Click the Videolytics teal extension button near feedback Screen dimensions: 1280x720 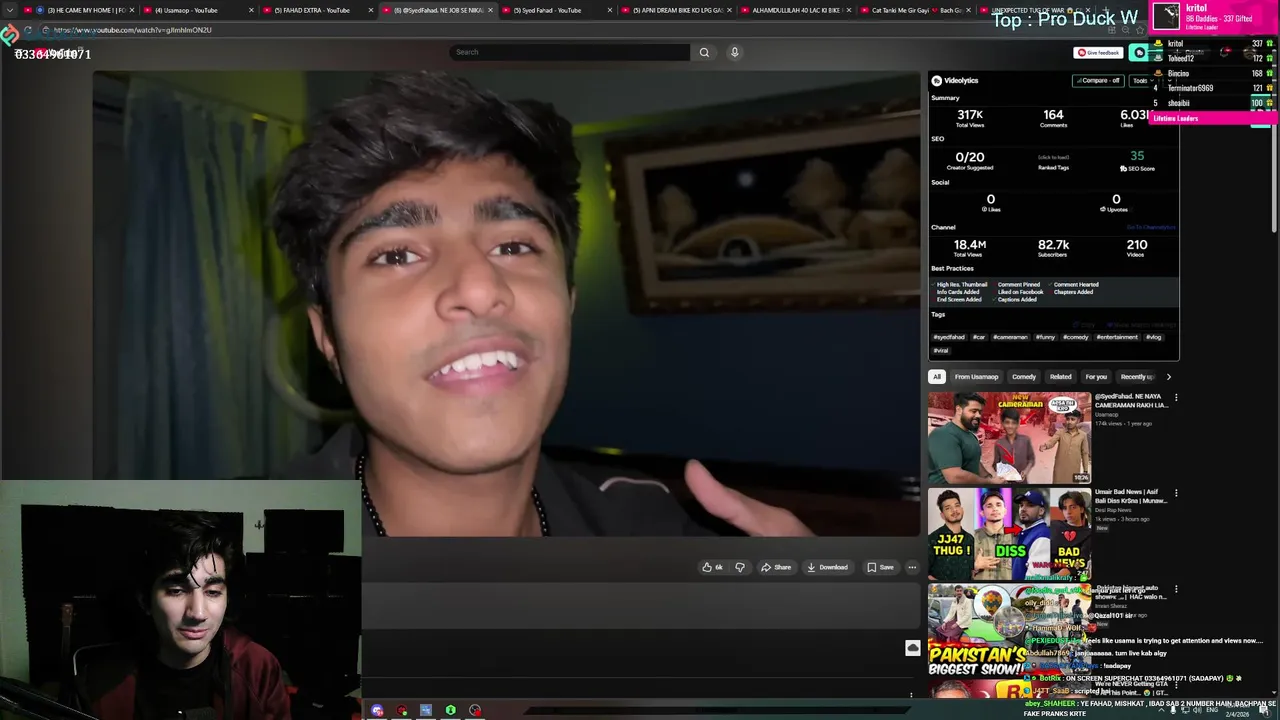pos(1139,53)
